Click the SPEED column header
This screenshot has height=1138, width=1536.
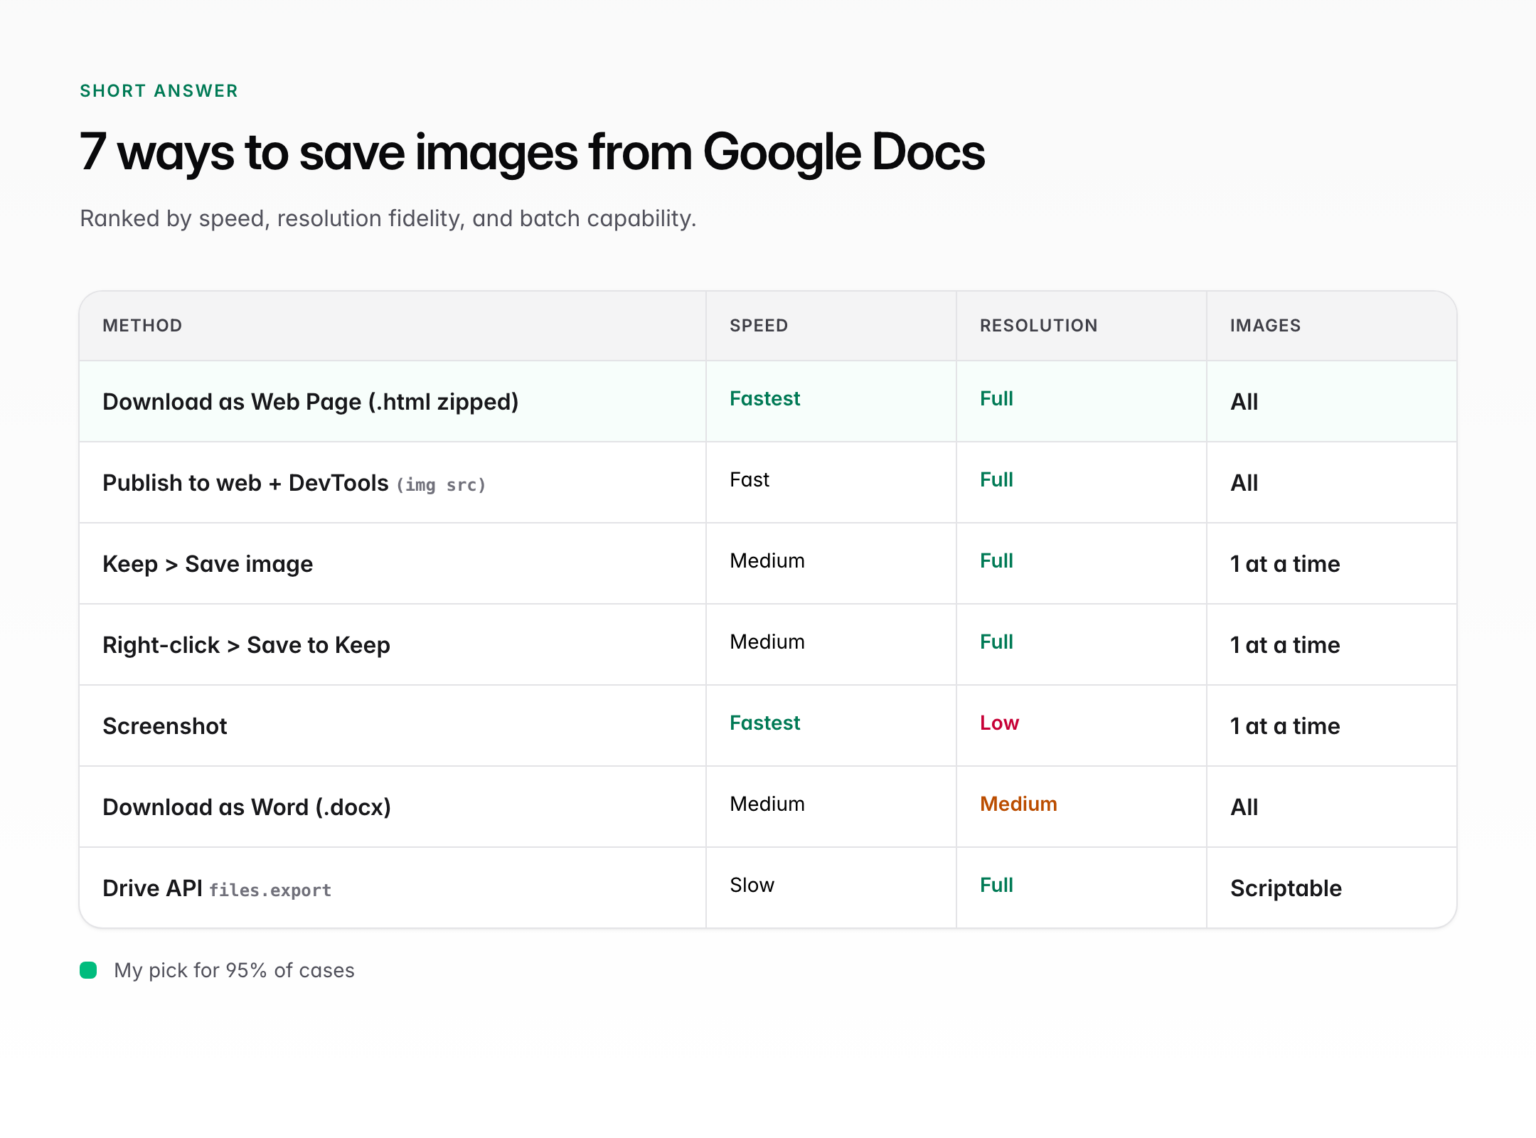tap(759, 326)
